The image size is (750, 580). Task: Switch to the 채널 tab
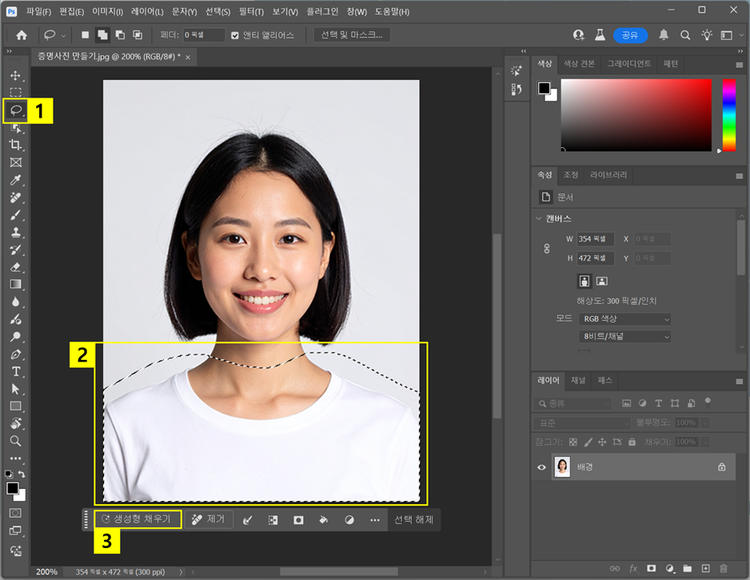click(x=578, y=381)
